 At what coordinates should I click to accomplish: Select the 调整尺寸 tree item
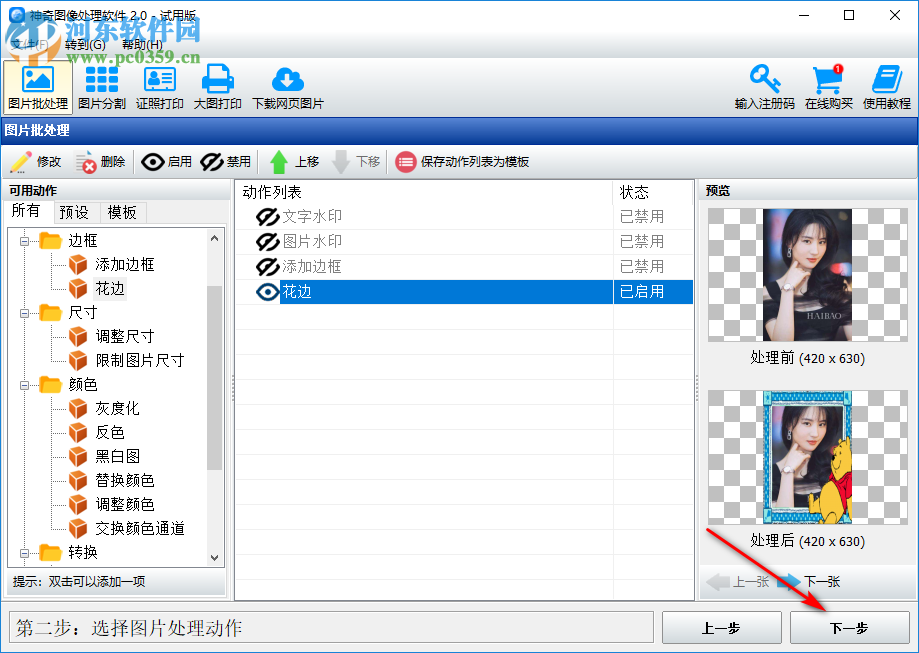coord(124,336)
